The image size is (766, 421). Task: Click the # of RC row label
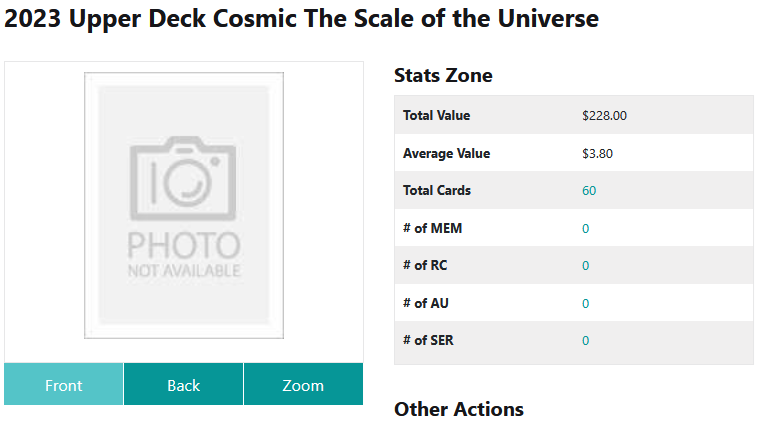tap(425, 265)
